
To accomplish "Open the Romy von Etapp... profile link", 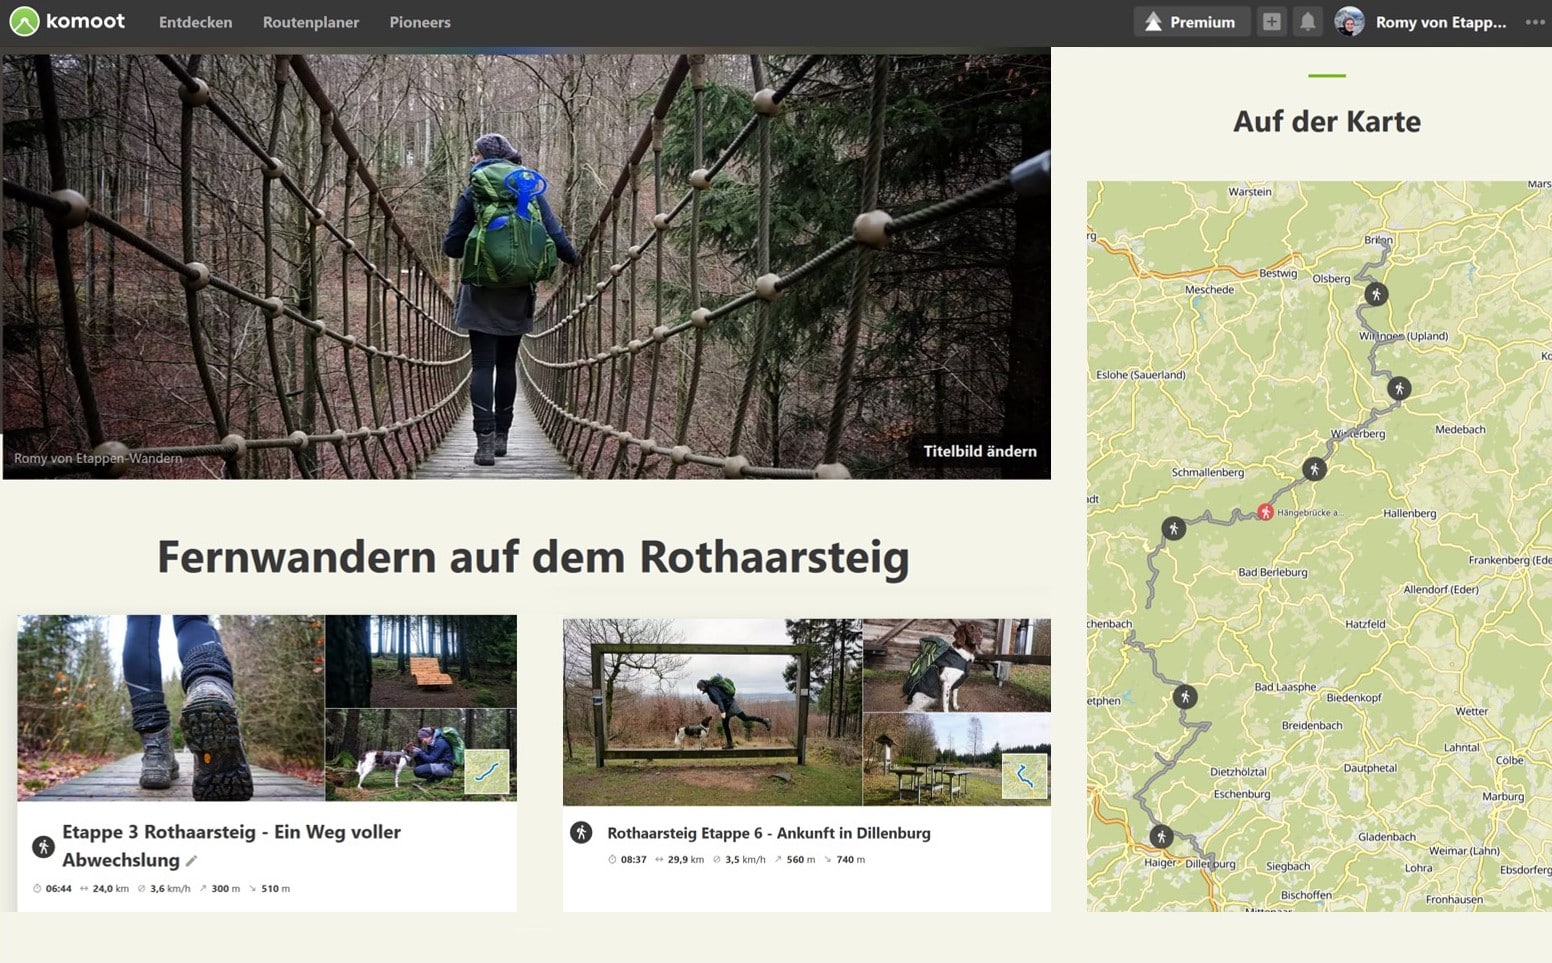I will pos(1440,22).
